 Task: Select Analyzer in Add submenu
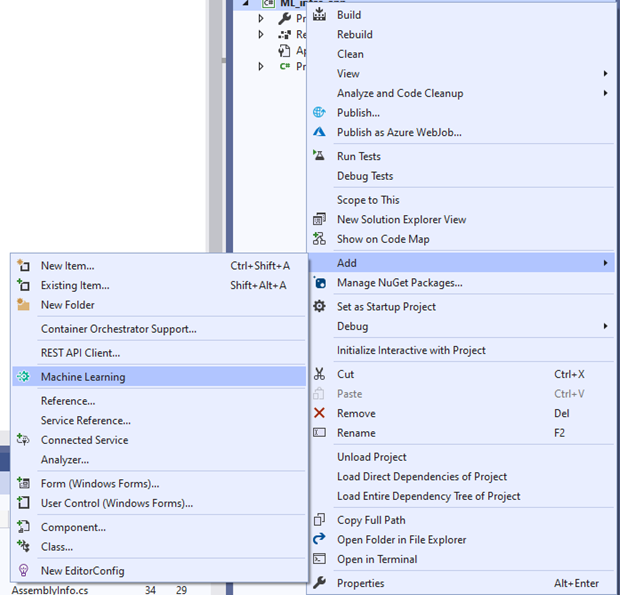click(159, 459)
